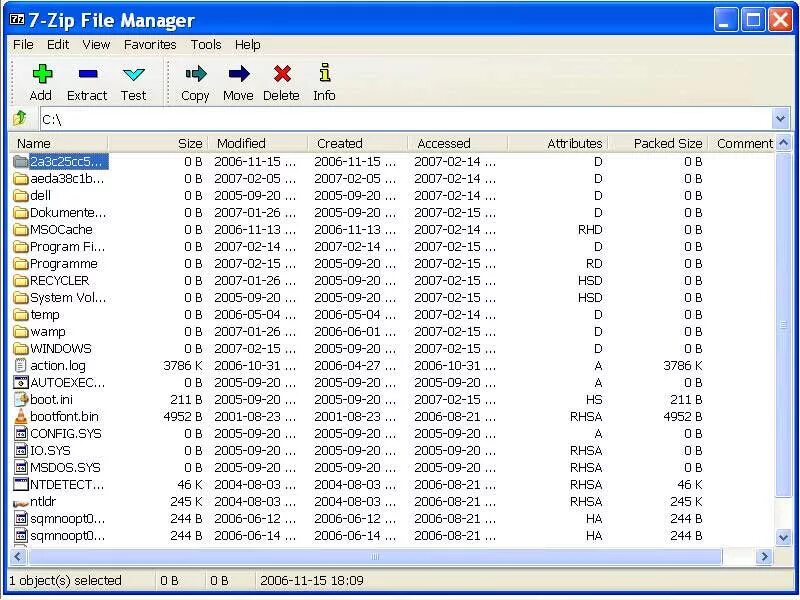Select the Programme folder name
This screenshot has height=600, width=800.
(64, 264)
